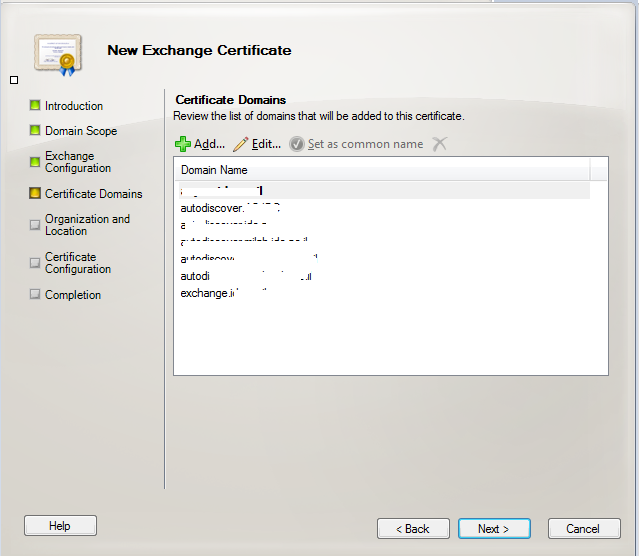The image size is (639, 556).
Task: Click the grey X remove icon
Action: [x=440, y=144]
